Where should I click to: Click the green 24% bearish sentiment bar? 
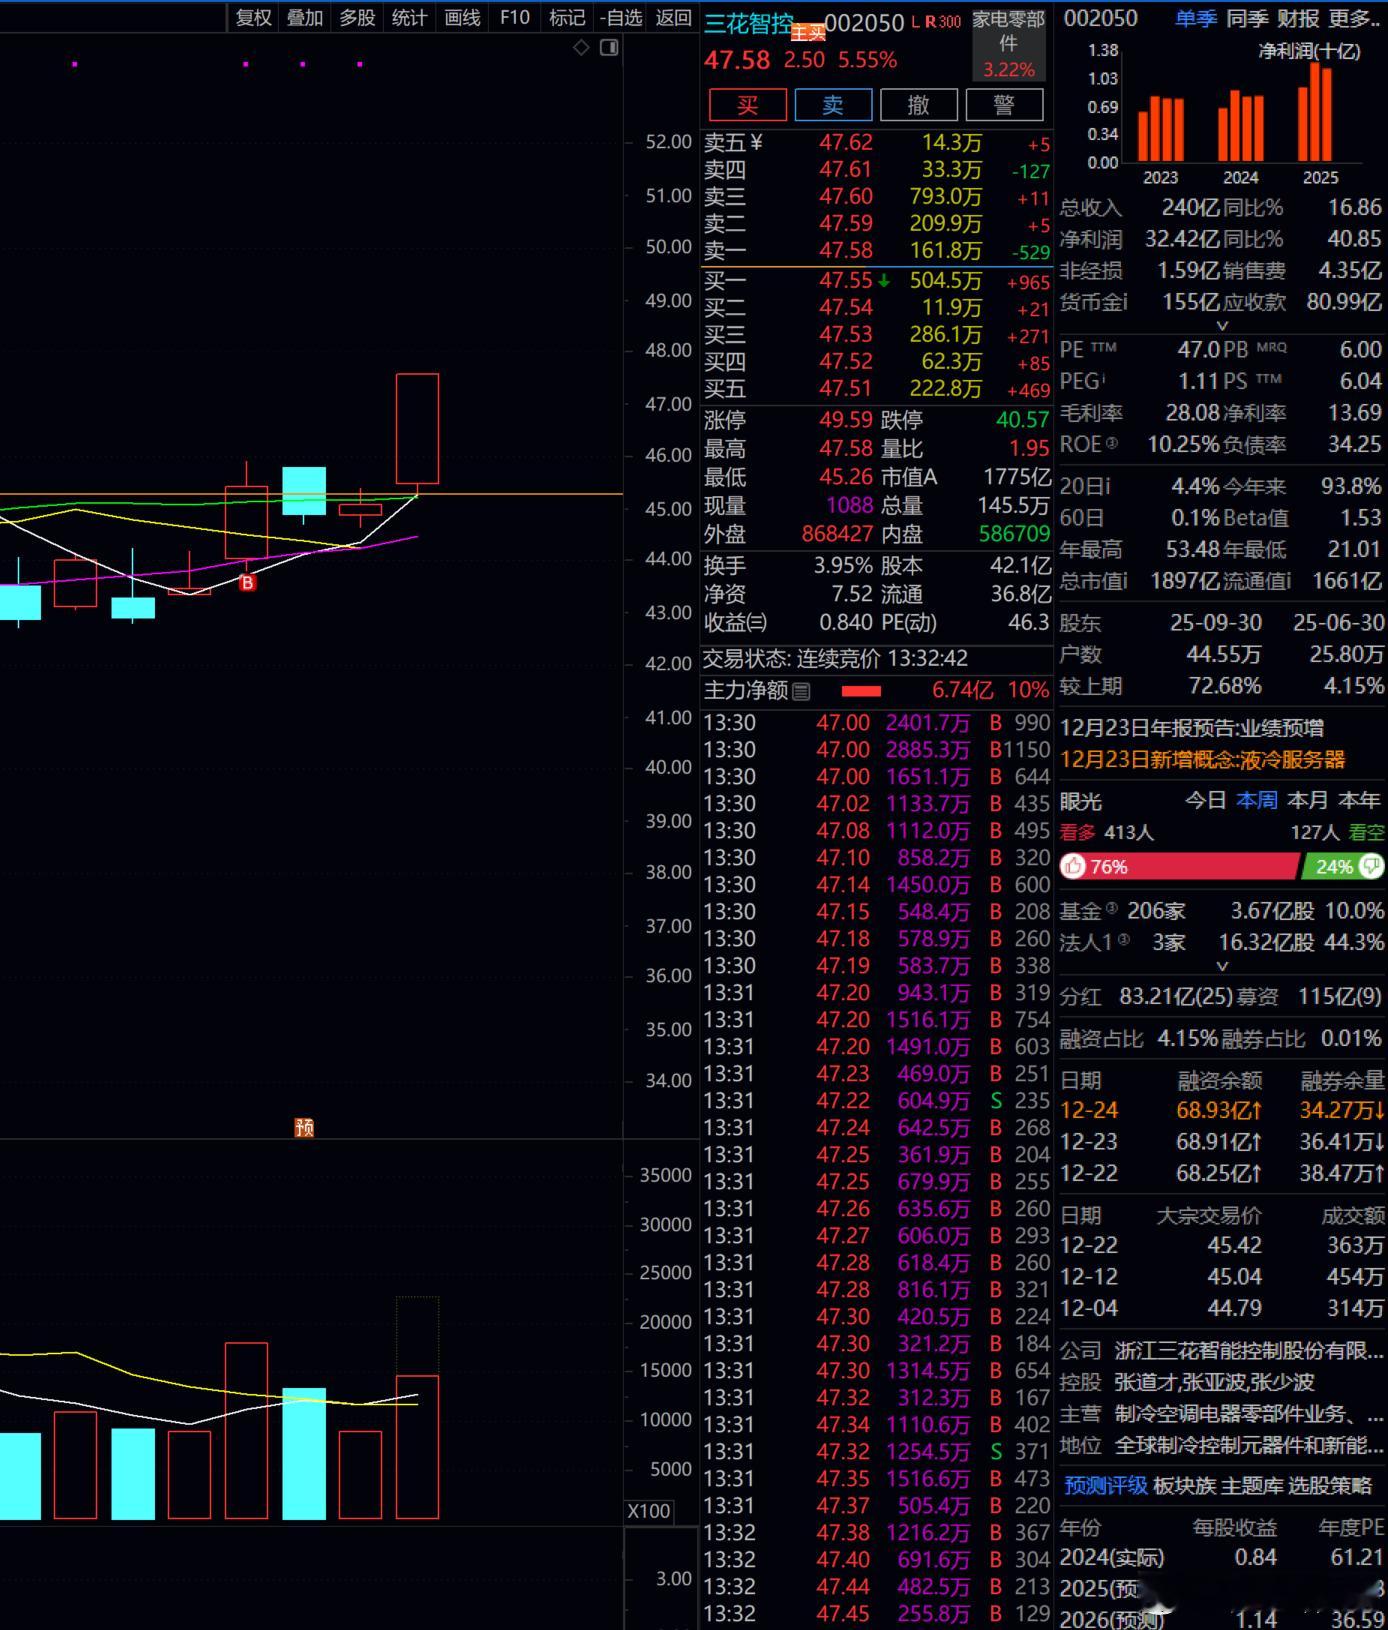click(x=1343, y=866)
